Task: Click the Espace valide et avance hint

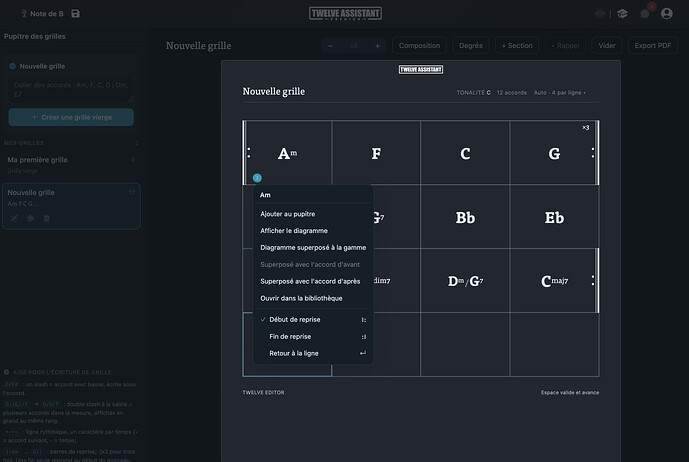Action: [569, 393]
